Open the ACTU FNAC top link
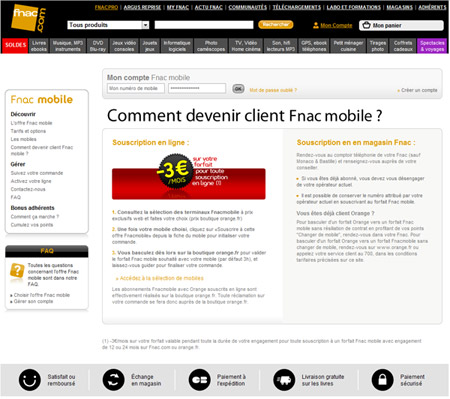This screenshot has height=399, width=450. (x=209, y=7)
